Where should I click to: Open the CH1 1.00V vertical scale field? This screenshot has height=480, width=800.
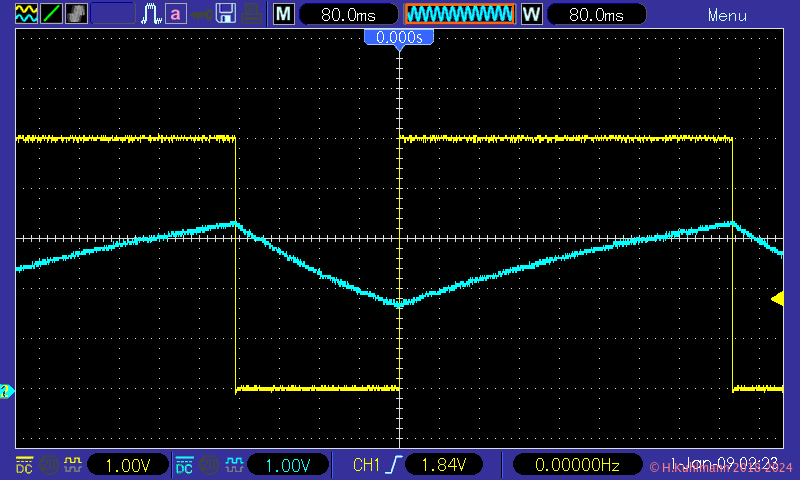[x=129, y=464]
